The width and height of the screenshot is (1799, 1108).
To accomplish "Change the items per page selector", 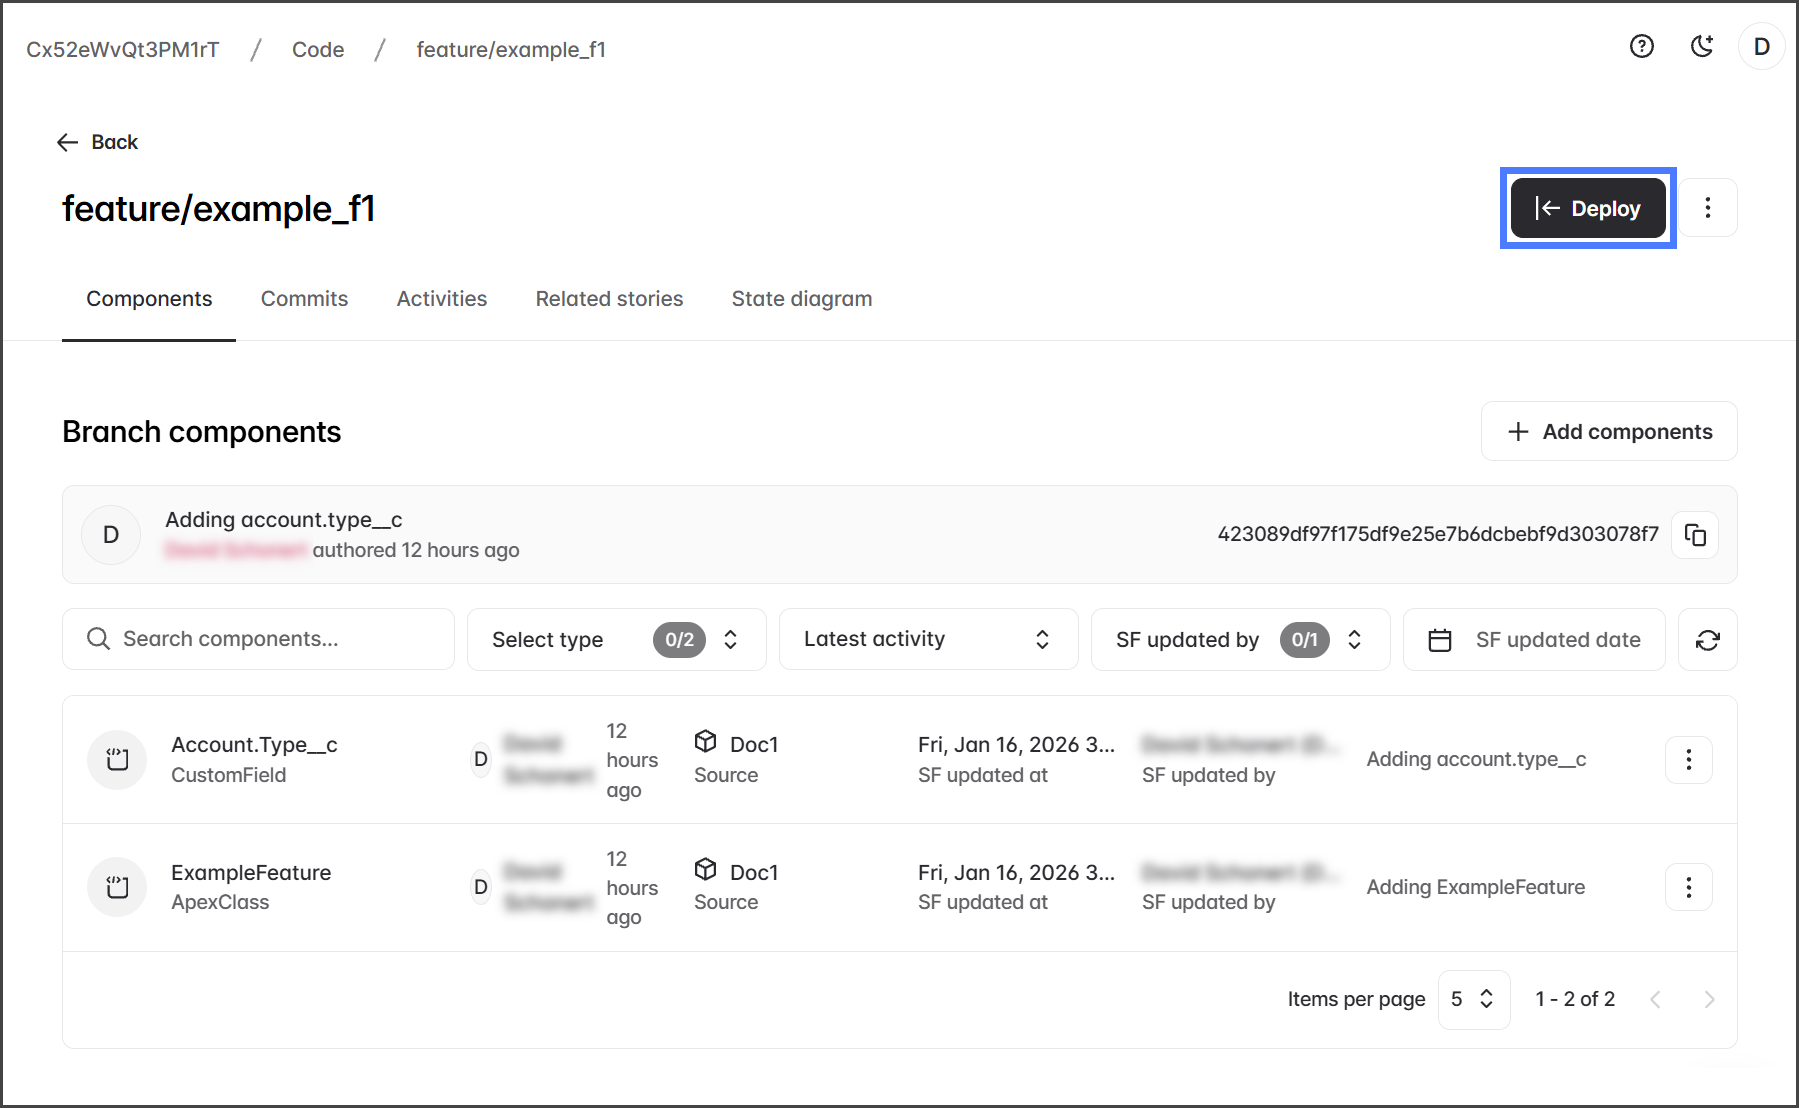I will (1473, 1000).
